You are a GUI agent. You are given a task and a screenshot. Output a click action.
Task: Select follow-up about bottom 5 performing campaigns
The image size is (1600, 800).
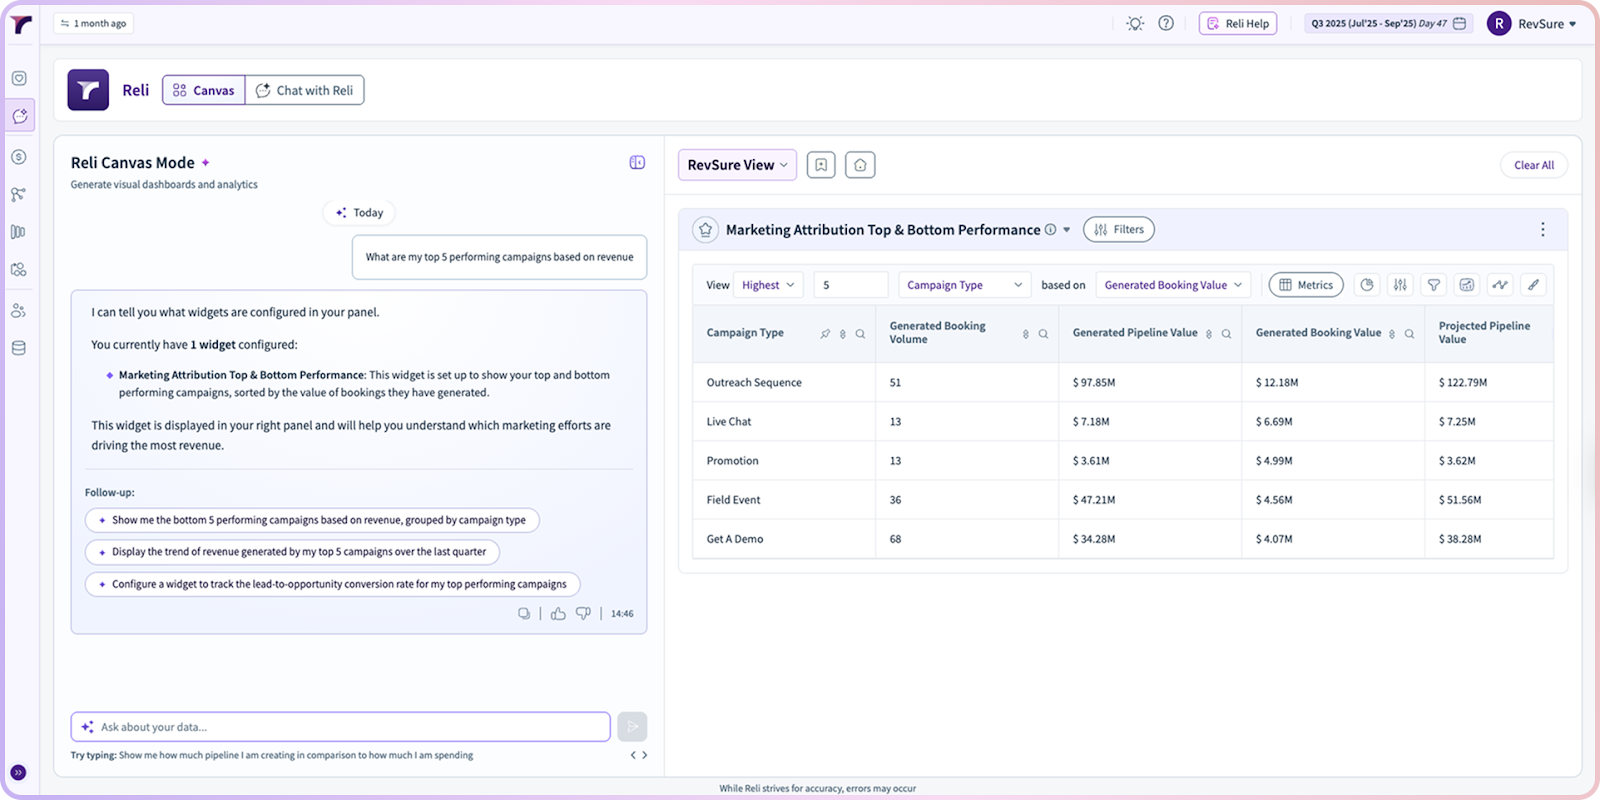click(312, 520)
